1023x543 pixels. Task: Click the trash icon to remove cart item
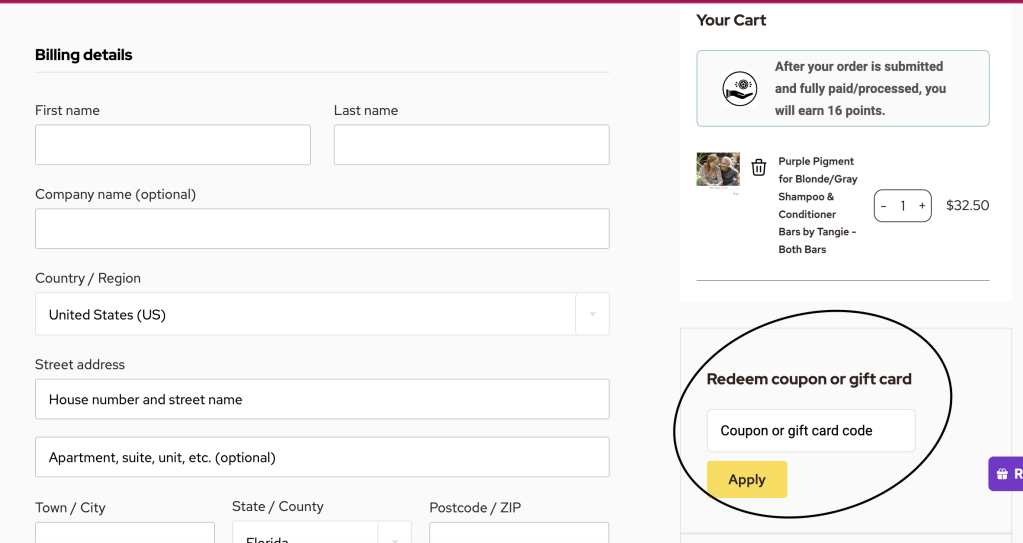point(759,167)
